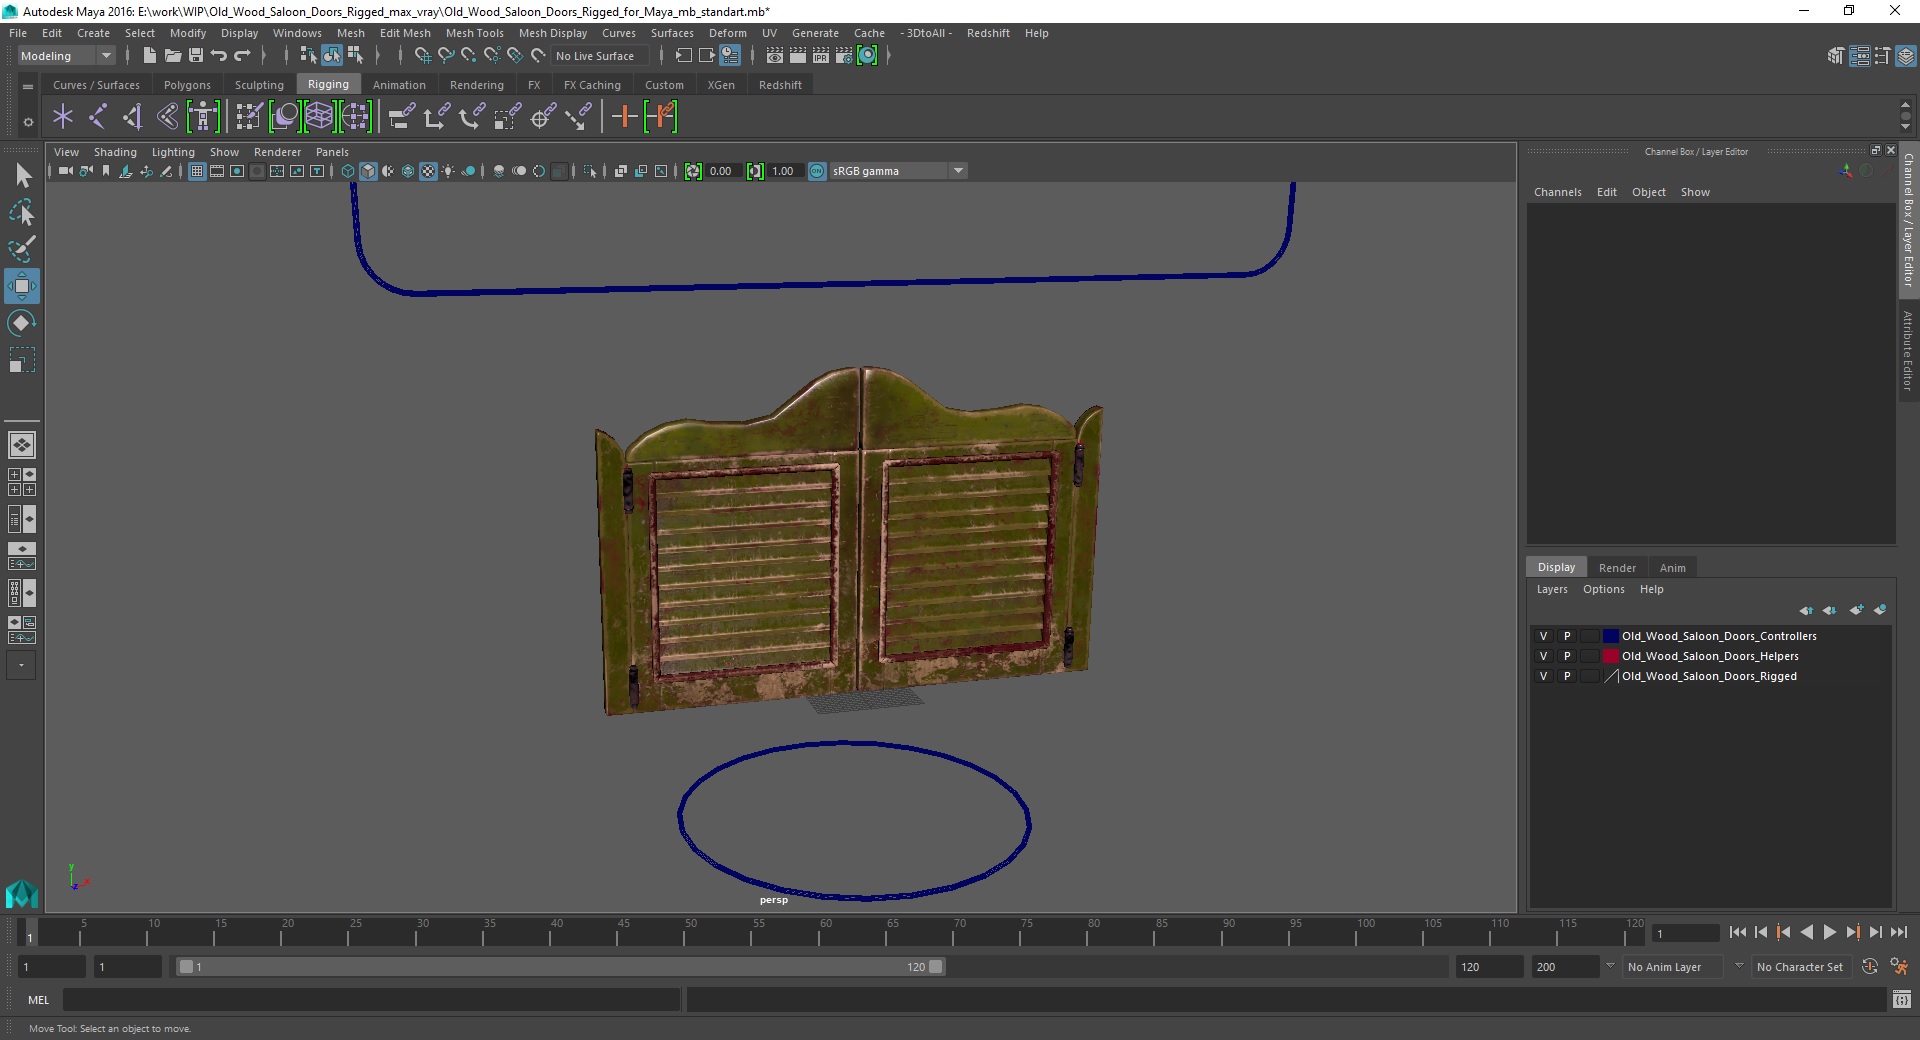Select the Rotate tool in the toolbox

tap(22, 323)
